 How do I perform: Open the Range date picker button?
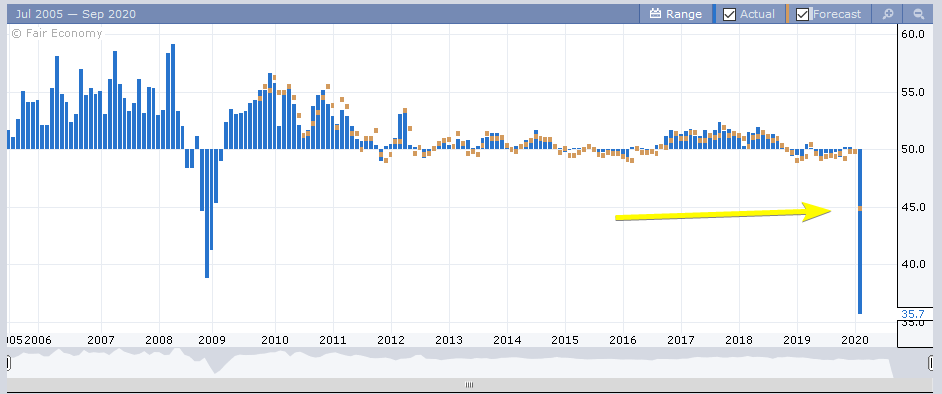[x=675, y=14]
